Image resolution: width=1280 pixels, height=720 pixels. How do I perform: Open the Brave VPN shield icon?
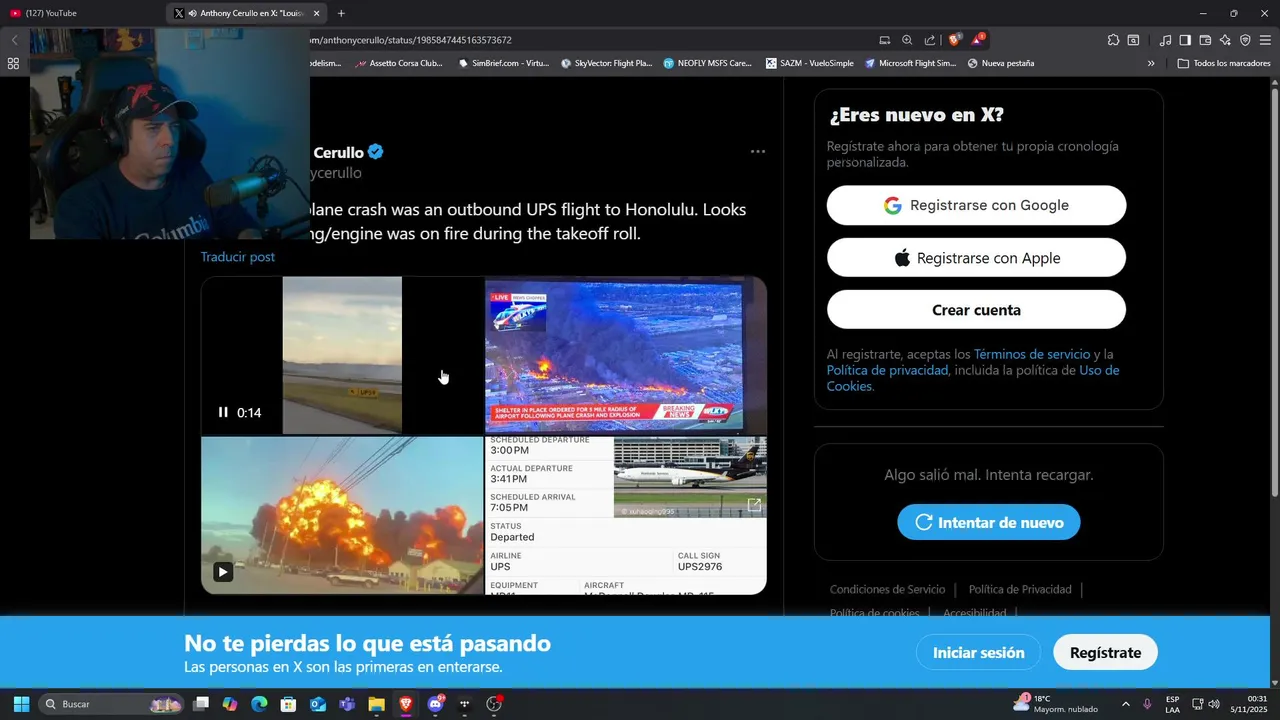click(x=1245, y=40)
